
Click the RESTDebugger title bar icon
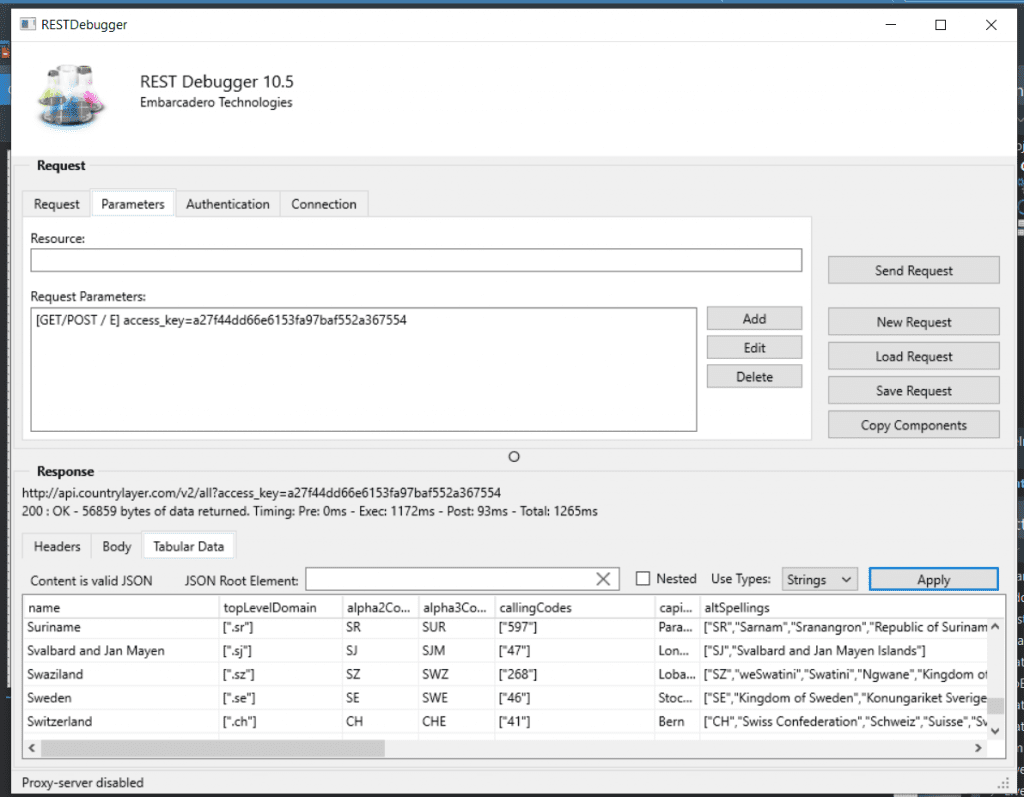click(x=27, y=25)
